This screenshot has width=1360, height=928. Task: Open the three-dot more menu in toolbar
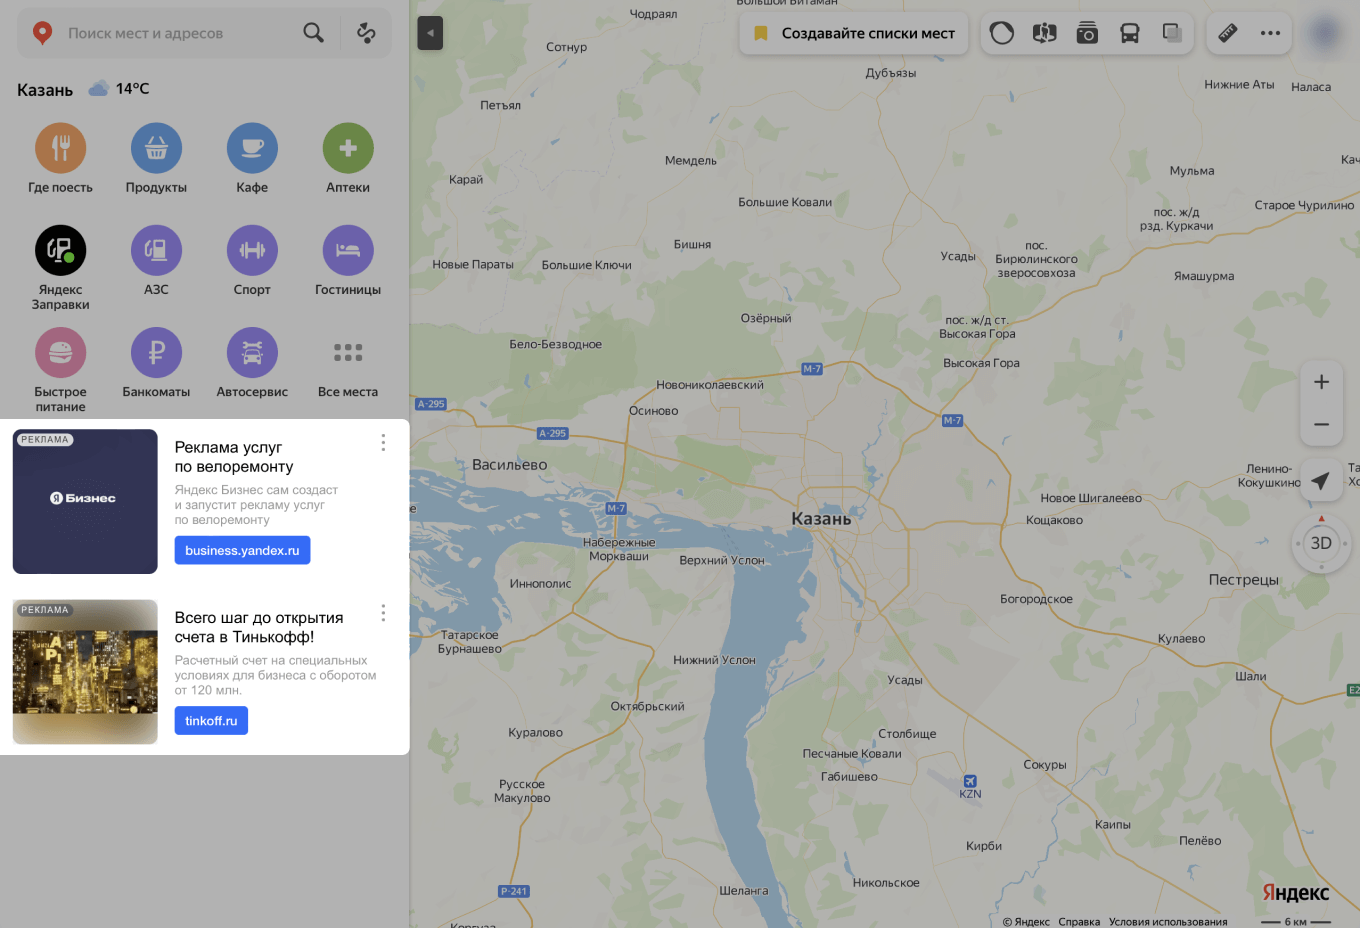pos(1270,33)
